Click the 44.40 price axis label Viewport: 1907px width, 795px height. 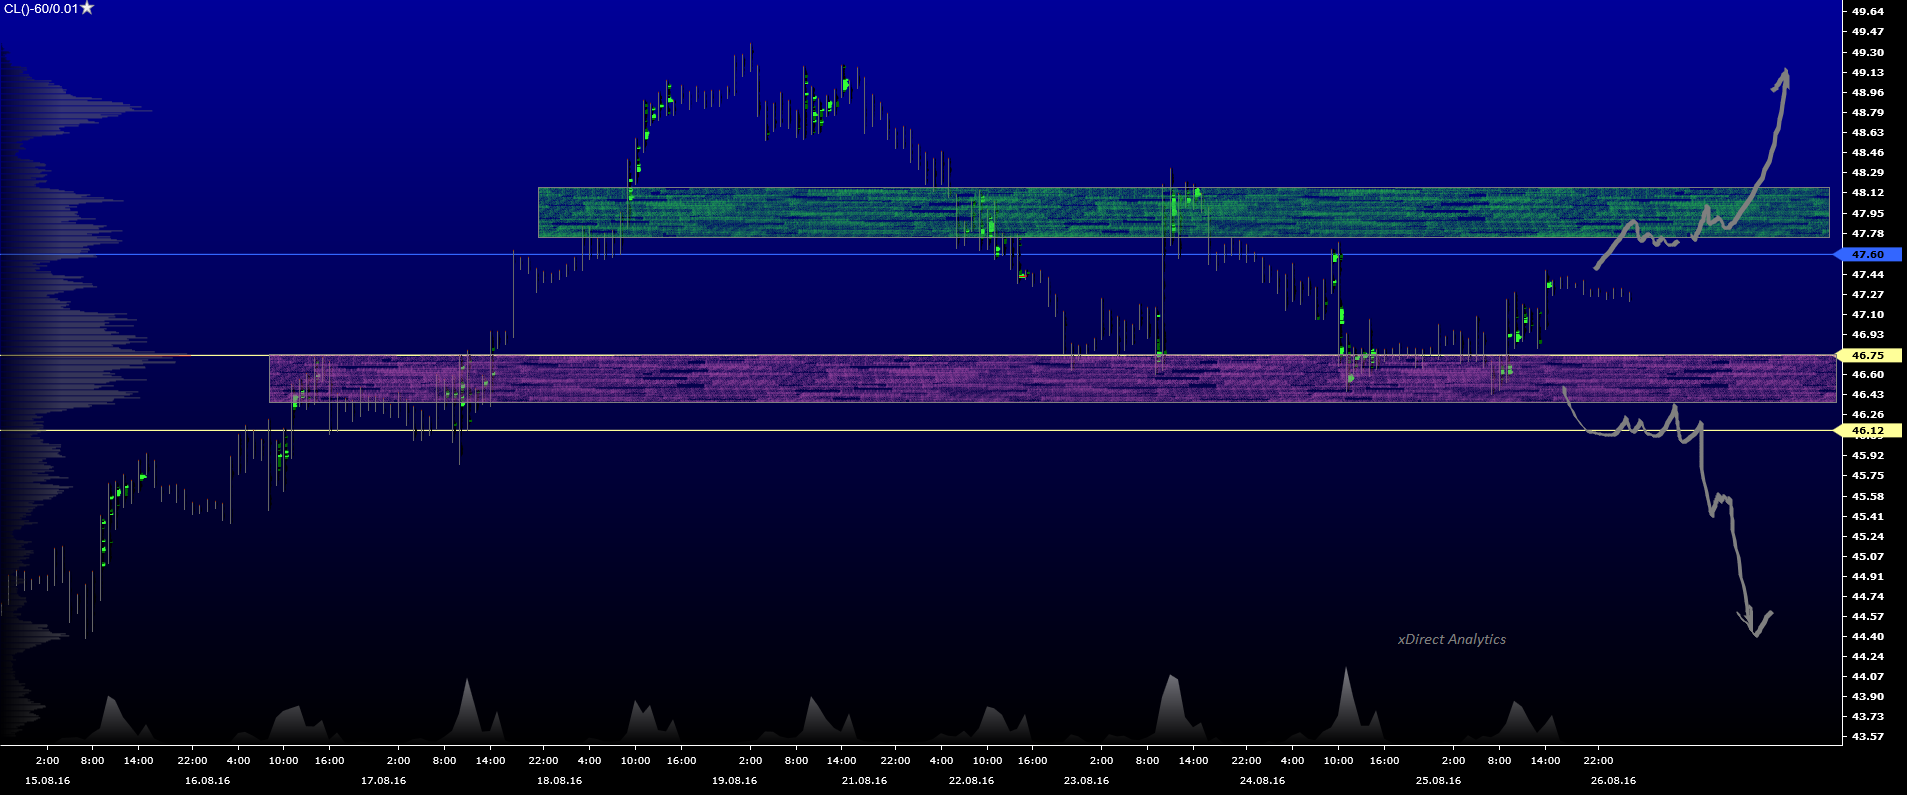coord(1867,636)
